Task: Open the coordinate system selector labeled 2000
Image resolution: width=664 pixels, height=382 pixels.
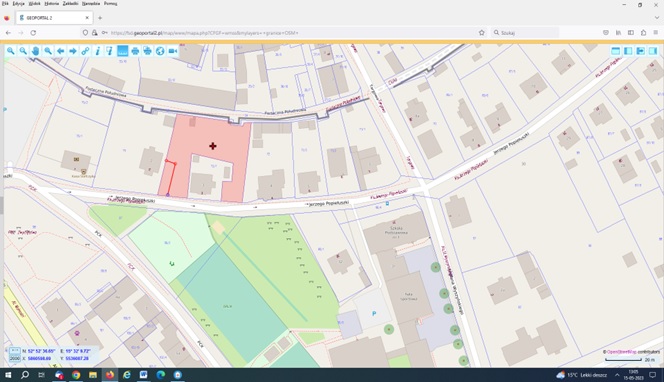Action: 15,358
